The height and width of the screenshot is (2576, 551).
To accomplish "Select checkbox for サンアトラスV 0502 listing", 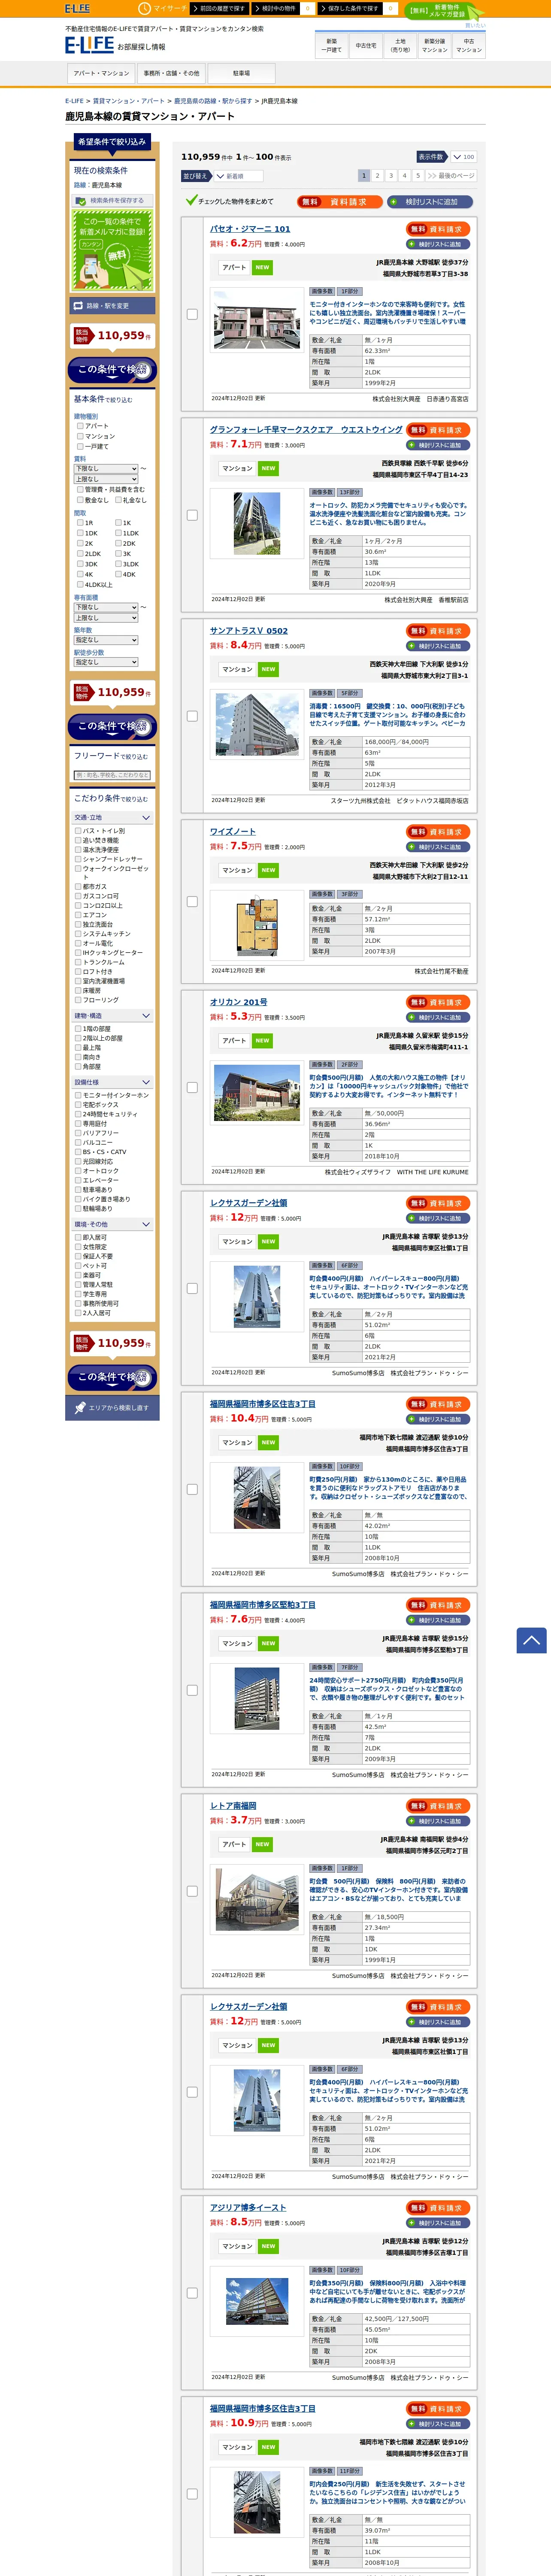I will point(192,716).
